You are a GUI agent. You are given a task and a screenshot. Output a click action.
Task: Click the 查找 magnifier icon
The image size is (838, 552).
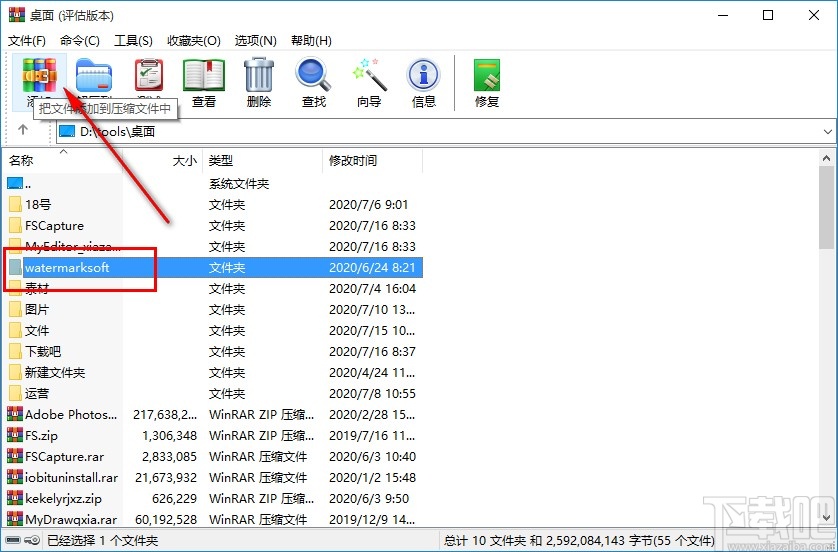(x=314, y=76)
